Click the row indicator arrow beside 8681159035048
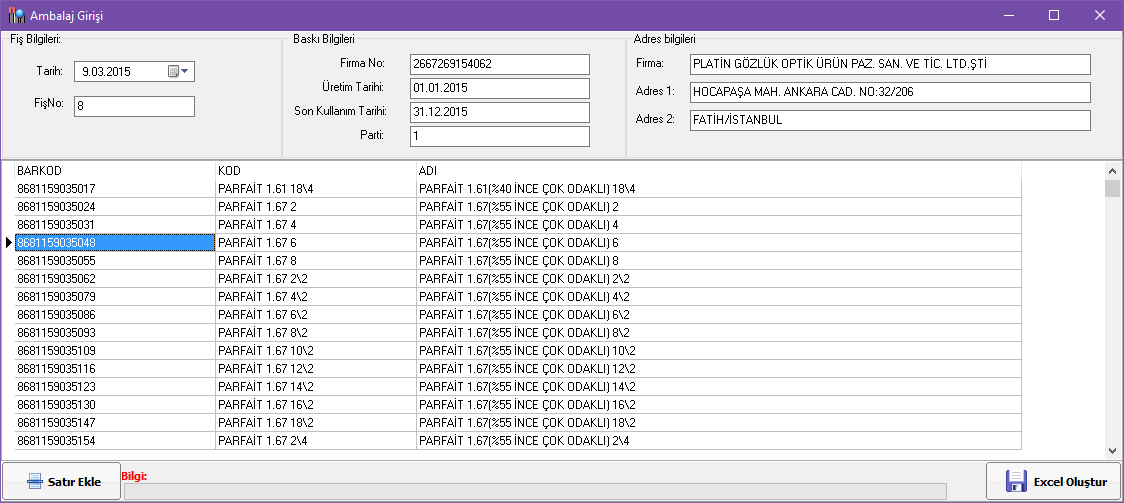The image size is (1124, 503). 9,243
